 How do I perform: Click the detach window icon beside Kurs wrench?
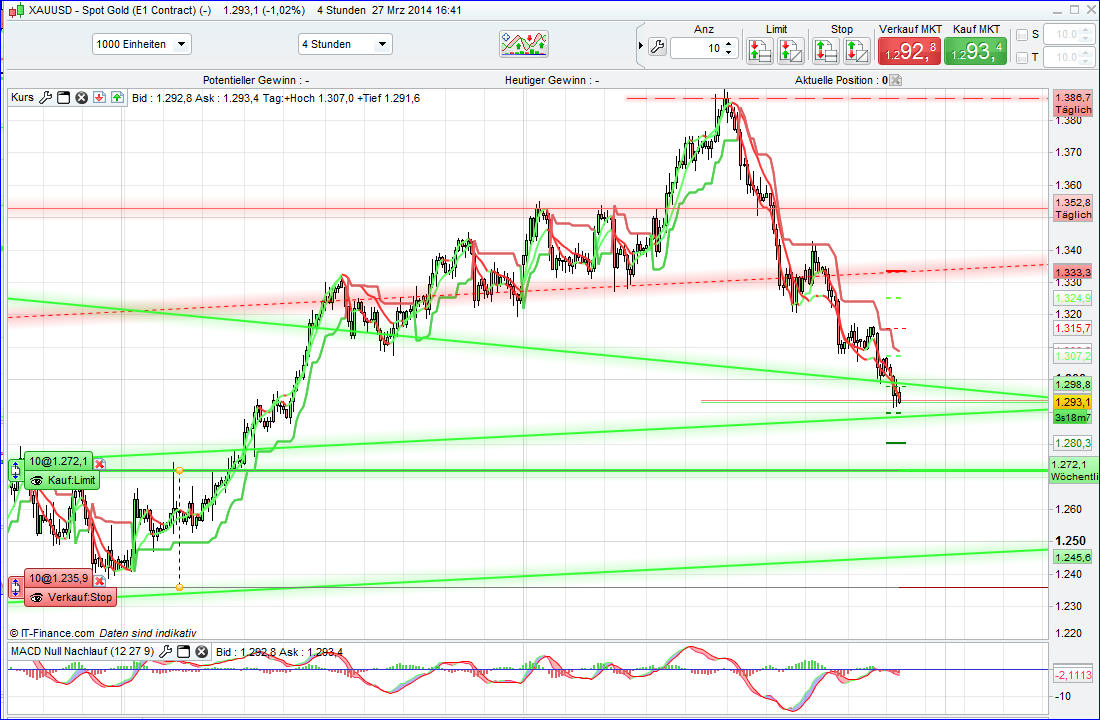click(63, 97)
